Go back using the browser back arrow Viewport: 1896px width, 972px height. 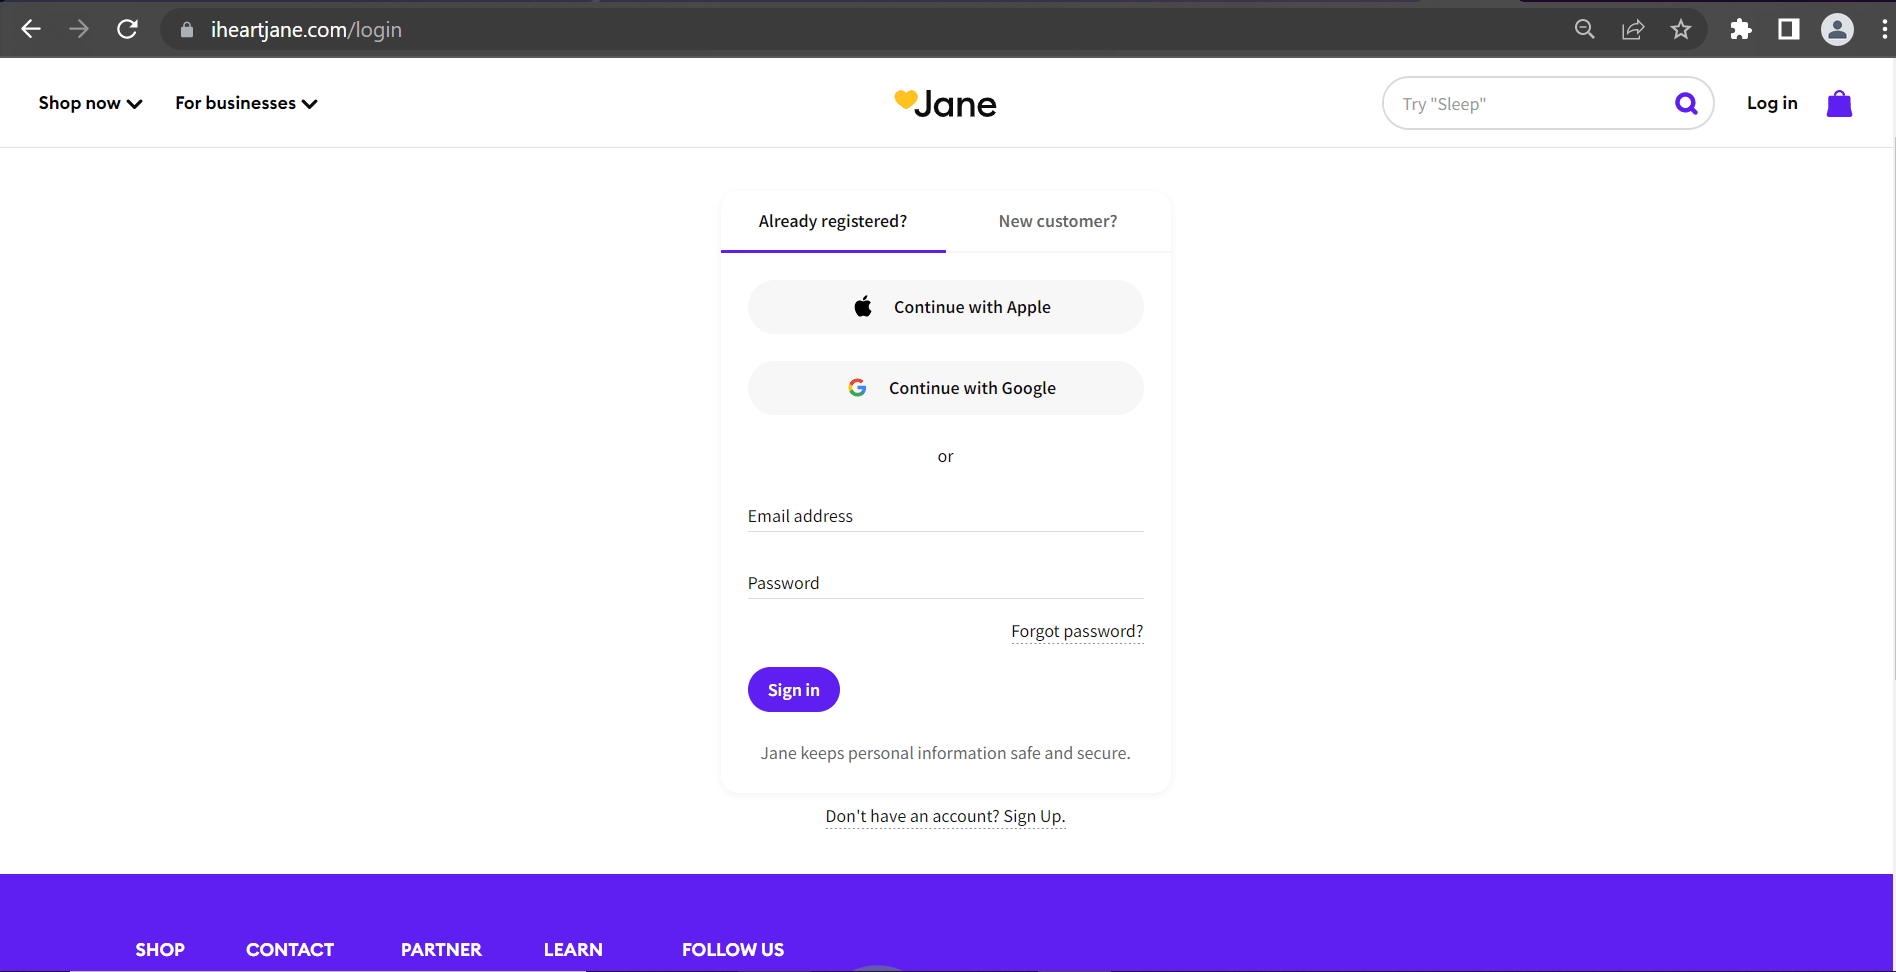pos(31,29)
